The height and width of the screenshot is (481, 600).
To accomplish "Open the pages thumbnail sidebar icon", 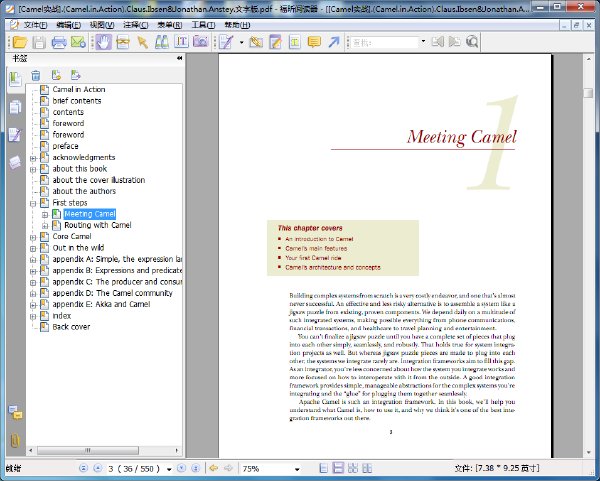I will coord(15,107).
